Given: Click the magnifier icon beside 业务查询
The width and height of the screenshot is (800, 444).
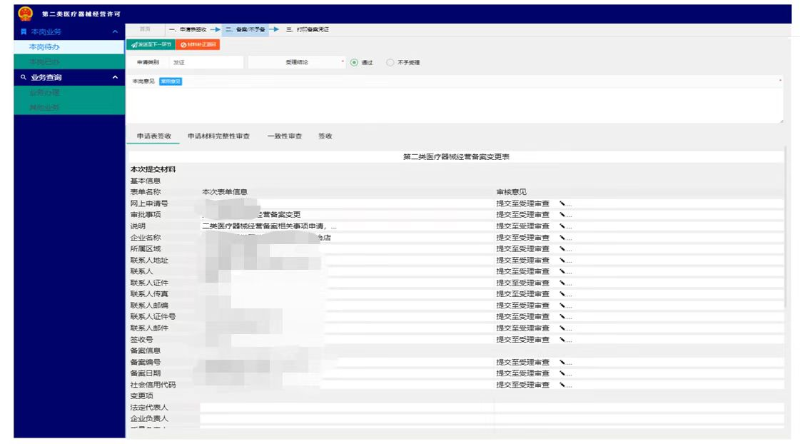Looking at the screenshot, I should [23, 78].
